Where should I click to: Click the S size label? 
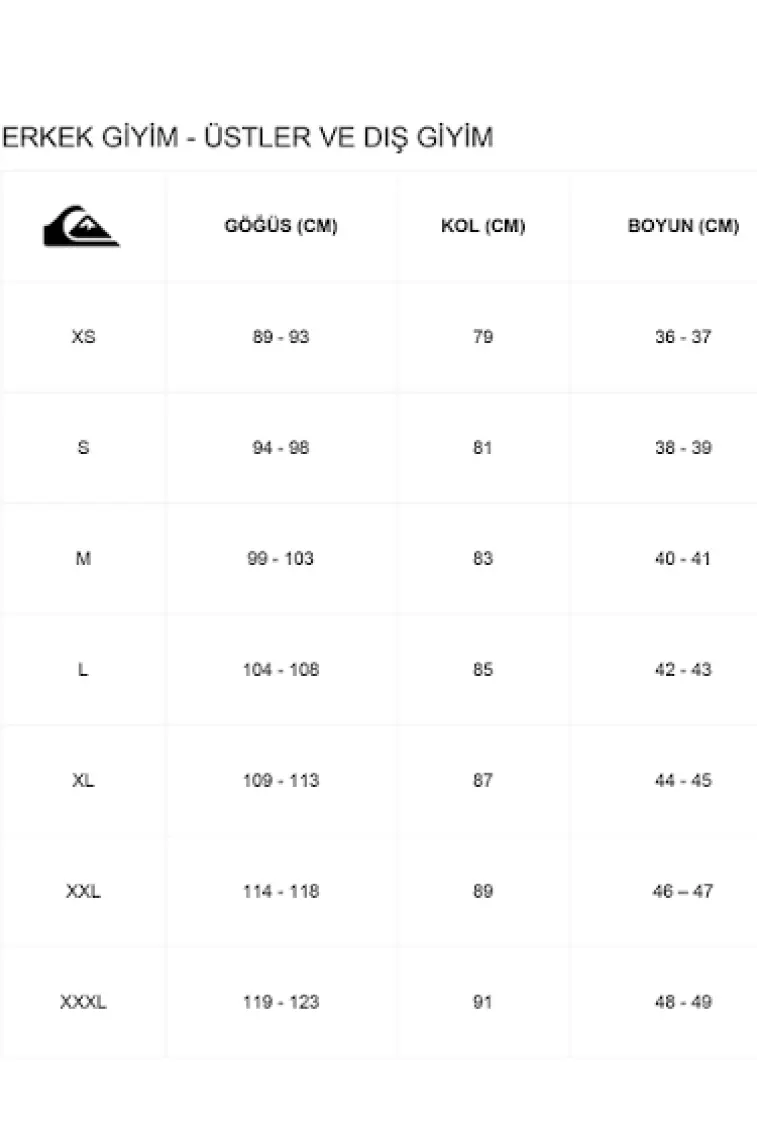point(83,448)
